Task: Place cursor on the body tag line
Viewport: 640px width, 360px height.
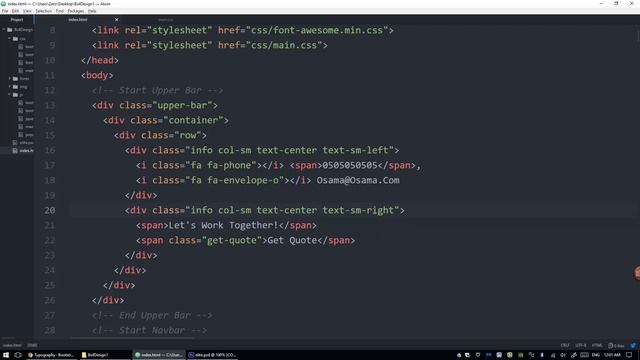Action: coord(97,76)
